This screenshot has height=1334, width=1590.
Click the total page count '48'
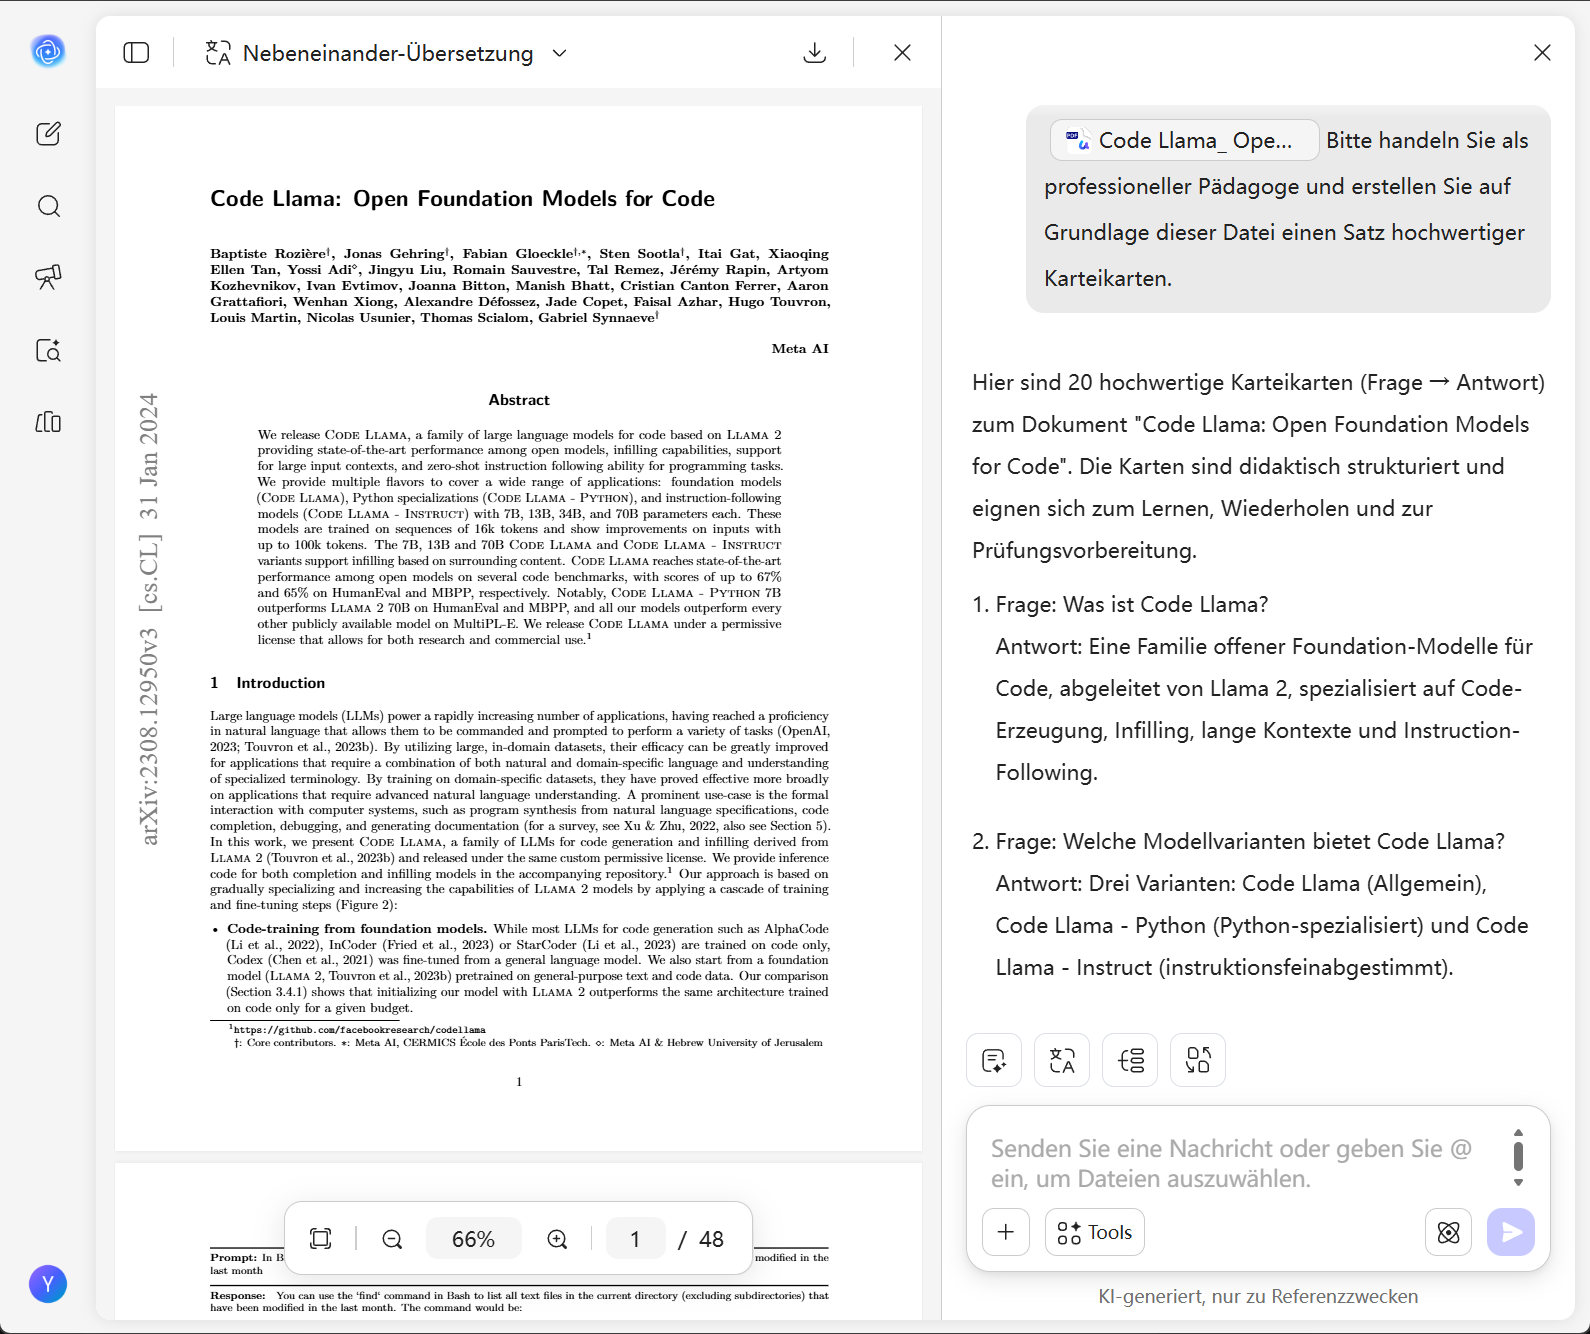(x=711, y=1239)
